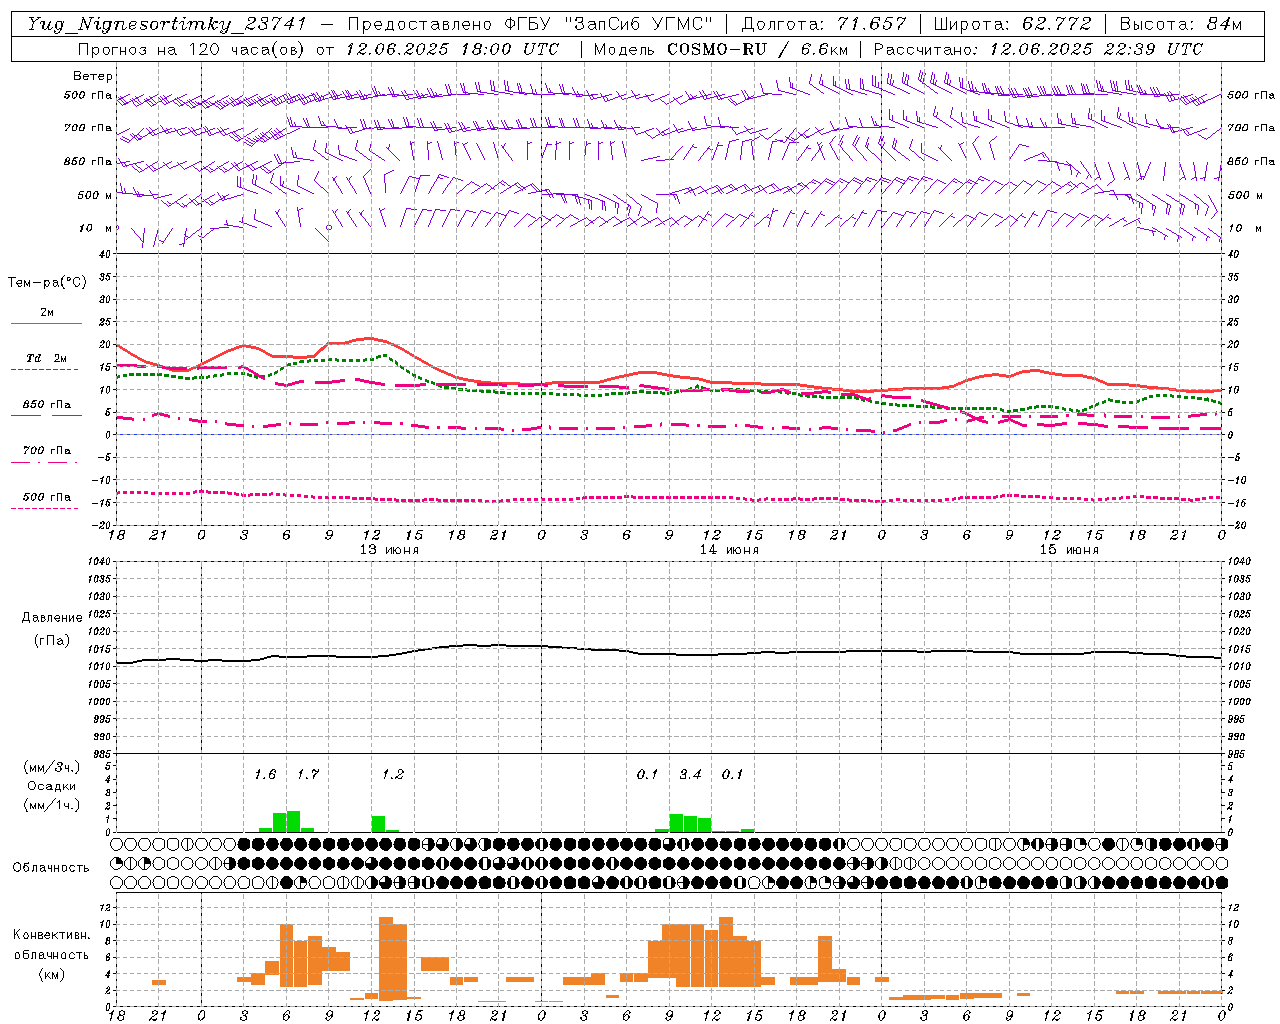Click the 3-hour precipitation total '1.7'
The image size is (1280, 1024).
(308, 774)
